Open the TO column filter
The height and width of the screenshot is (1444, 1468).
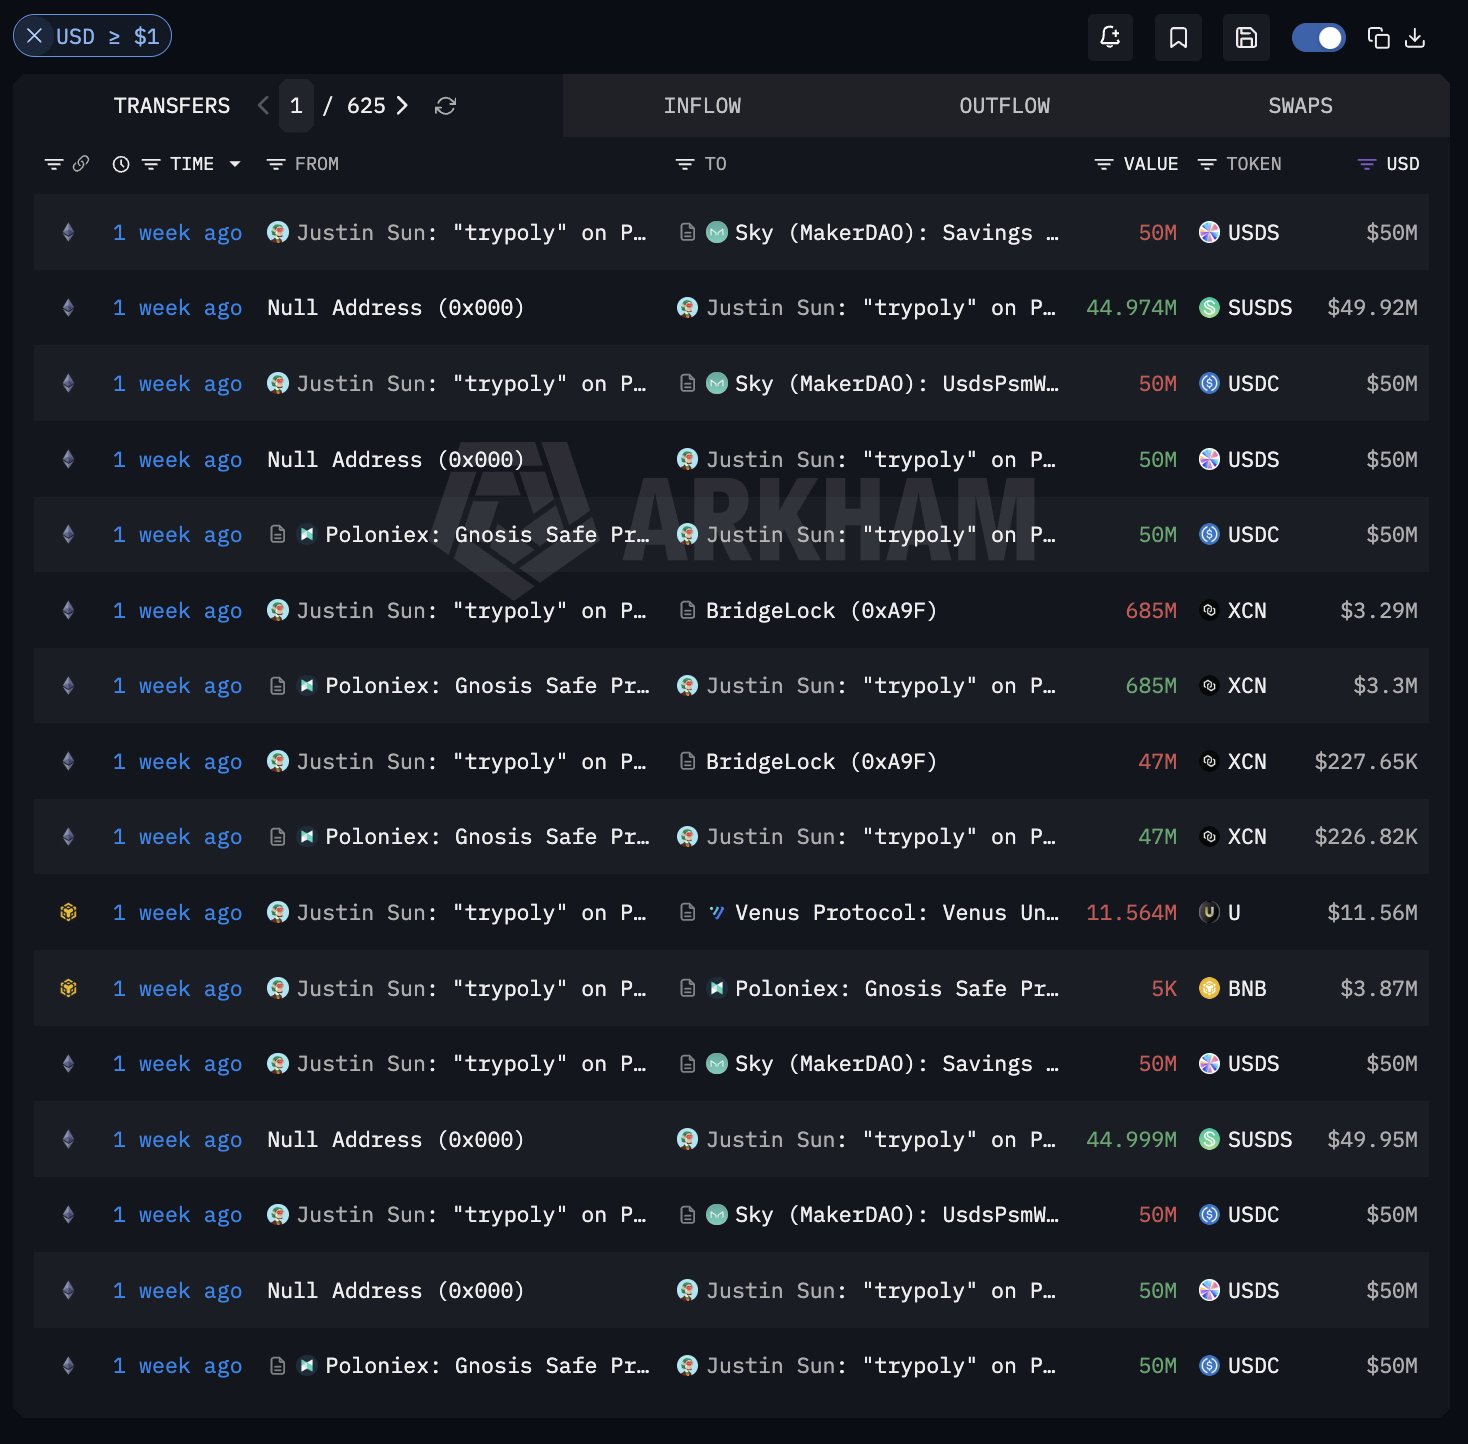[x=685, y=164]
